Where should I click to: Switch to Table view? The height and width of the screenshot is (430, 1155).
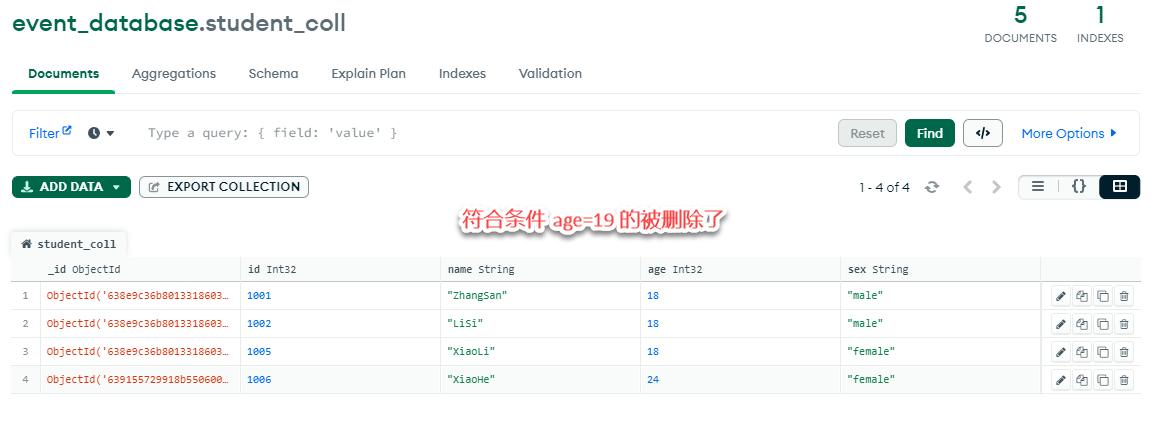click(x=1120, y=187)
